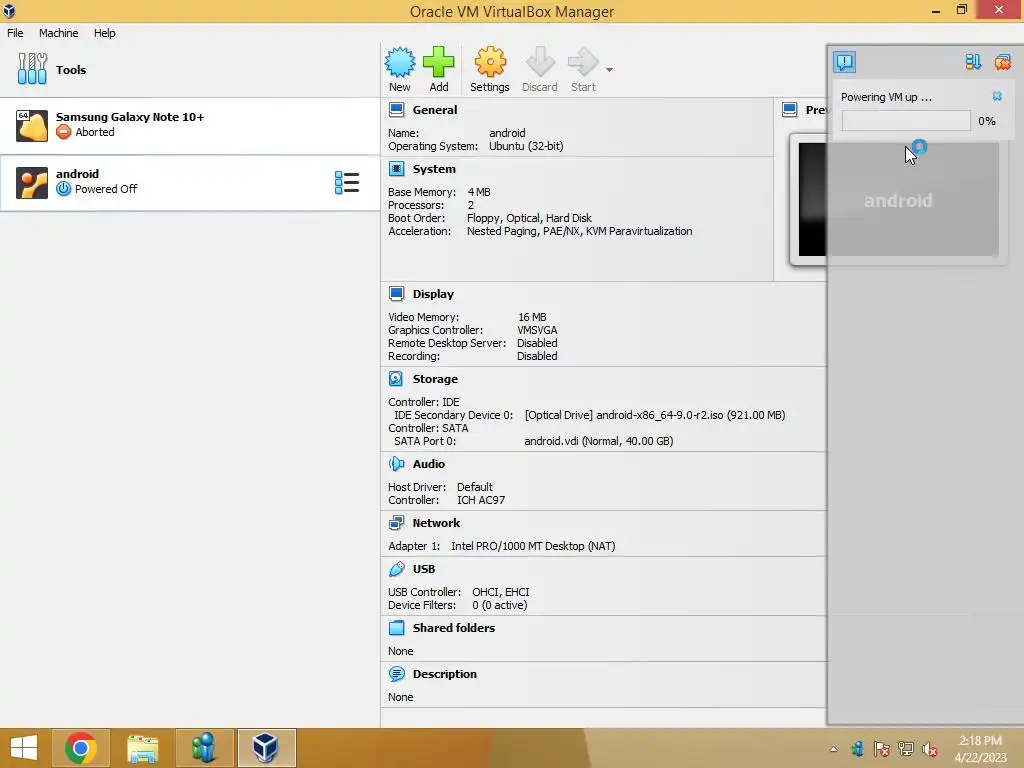Screen dimensions: 1024x768
Task: Click the ICH AC97 audio controller value
Action: [x=481, y=500]
